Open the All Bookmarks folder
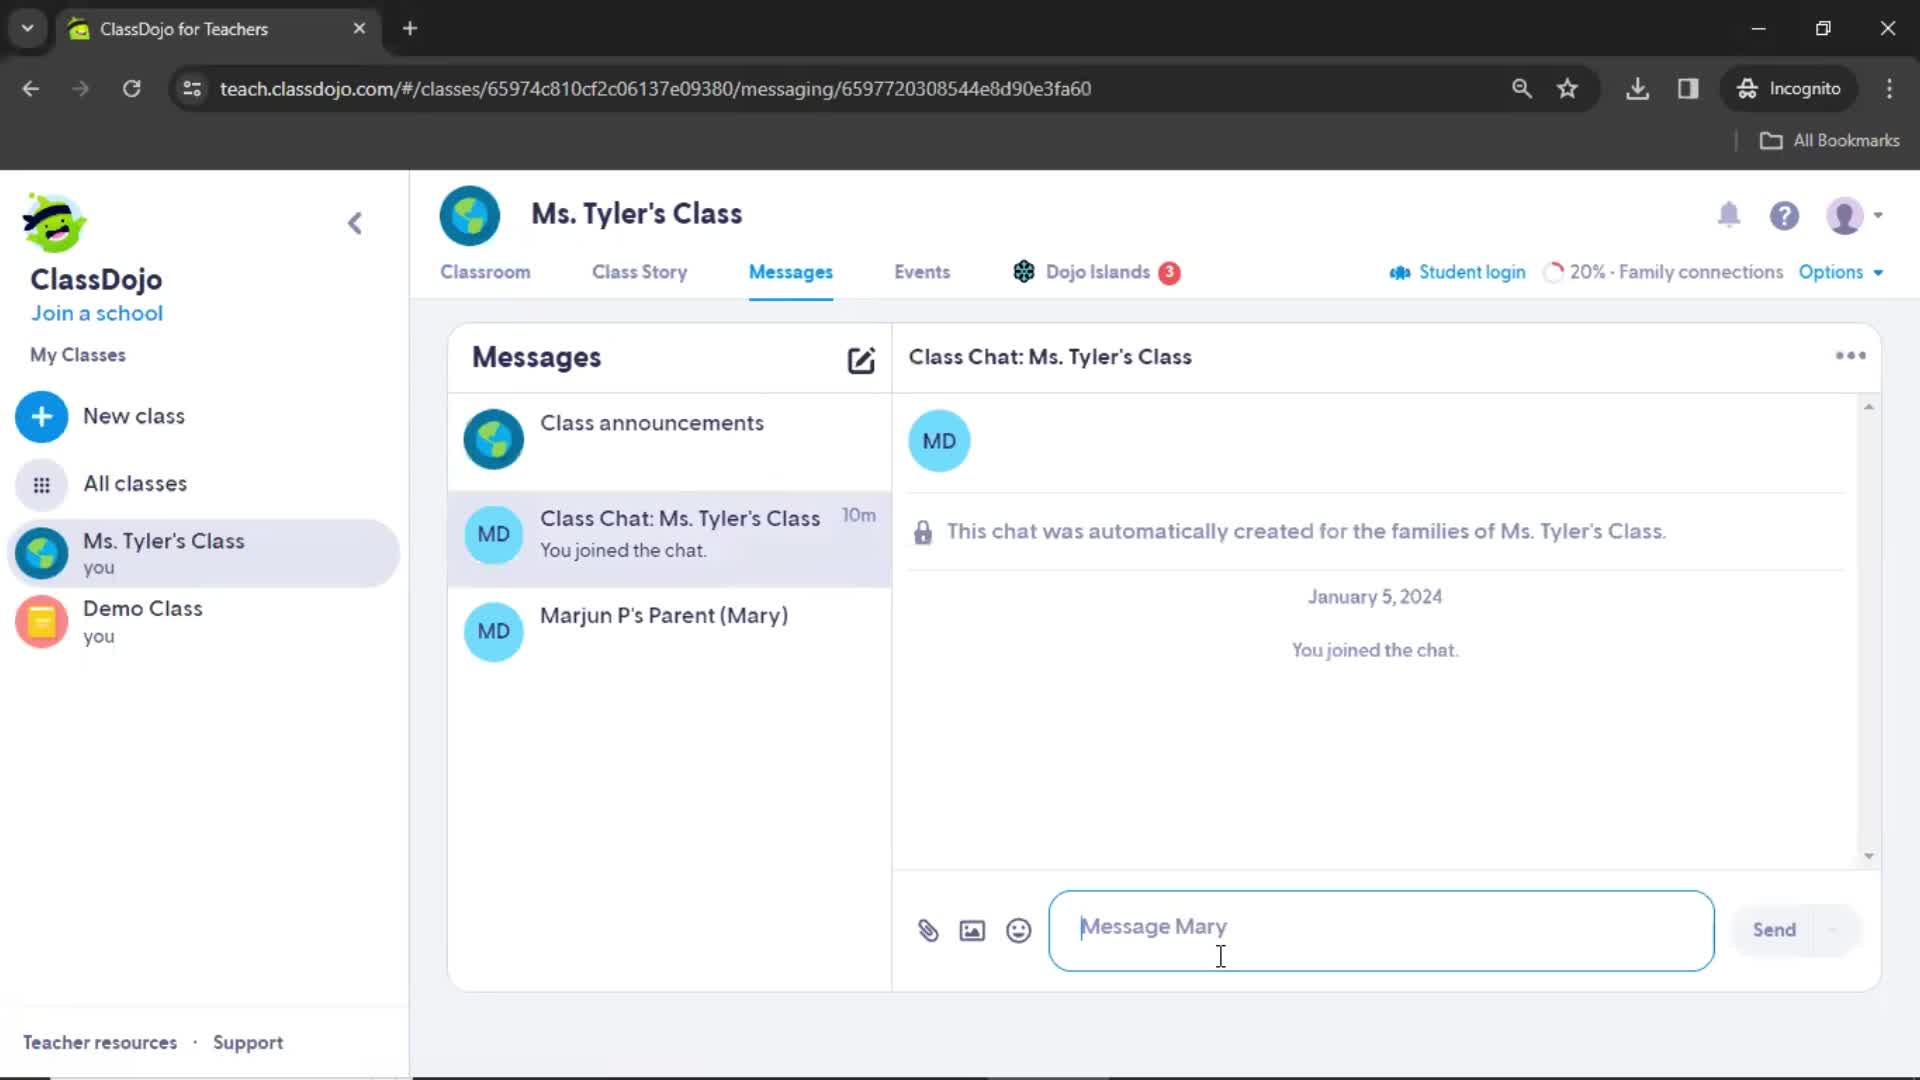 click(x=1829, y=141)
